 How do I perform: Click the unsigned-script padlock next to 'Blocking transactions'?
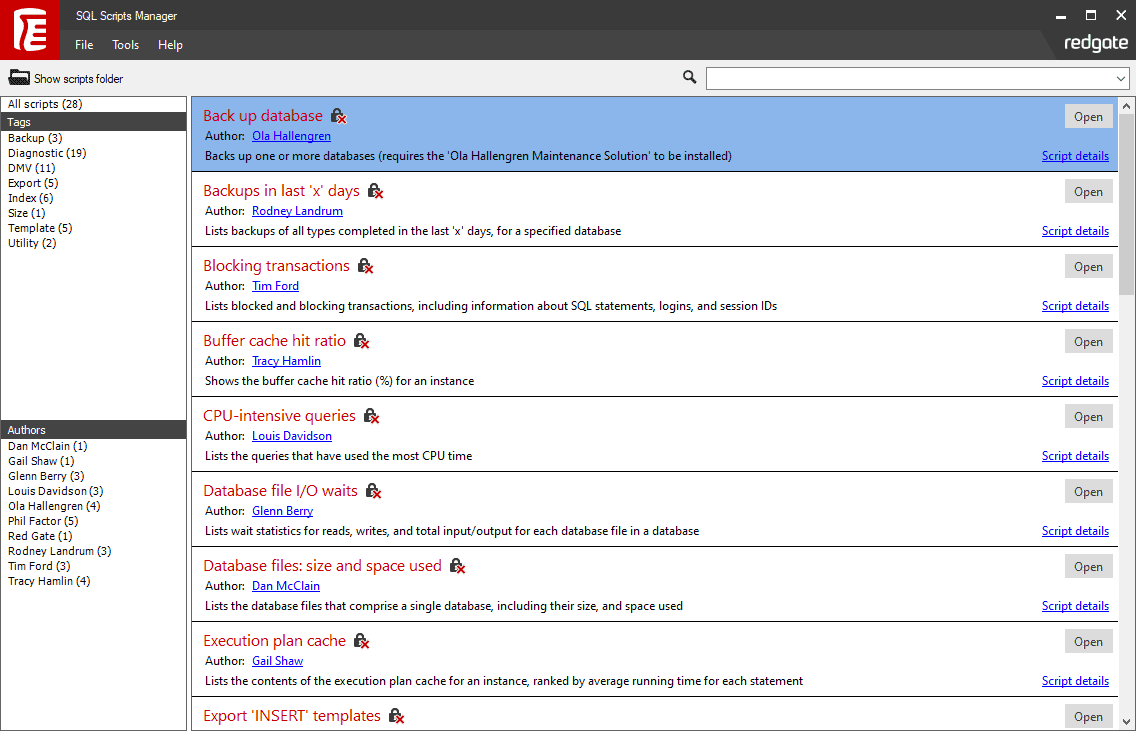(x=366, y=266)
